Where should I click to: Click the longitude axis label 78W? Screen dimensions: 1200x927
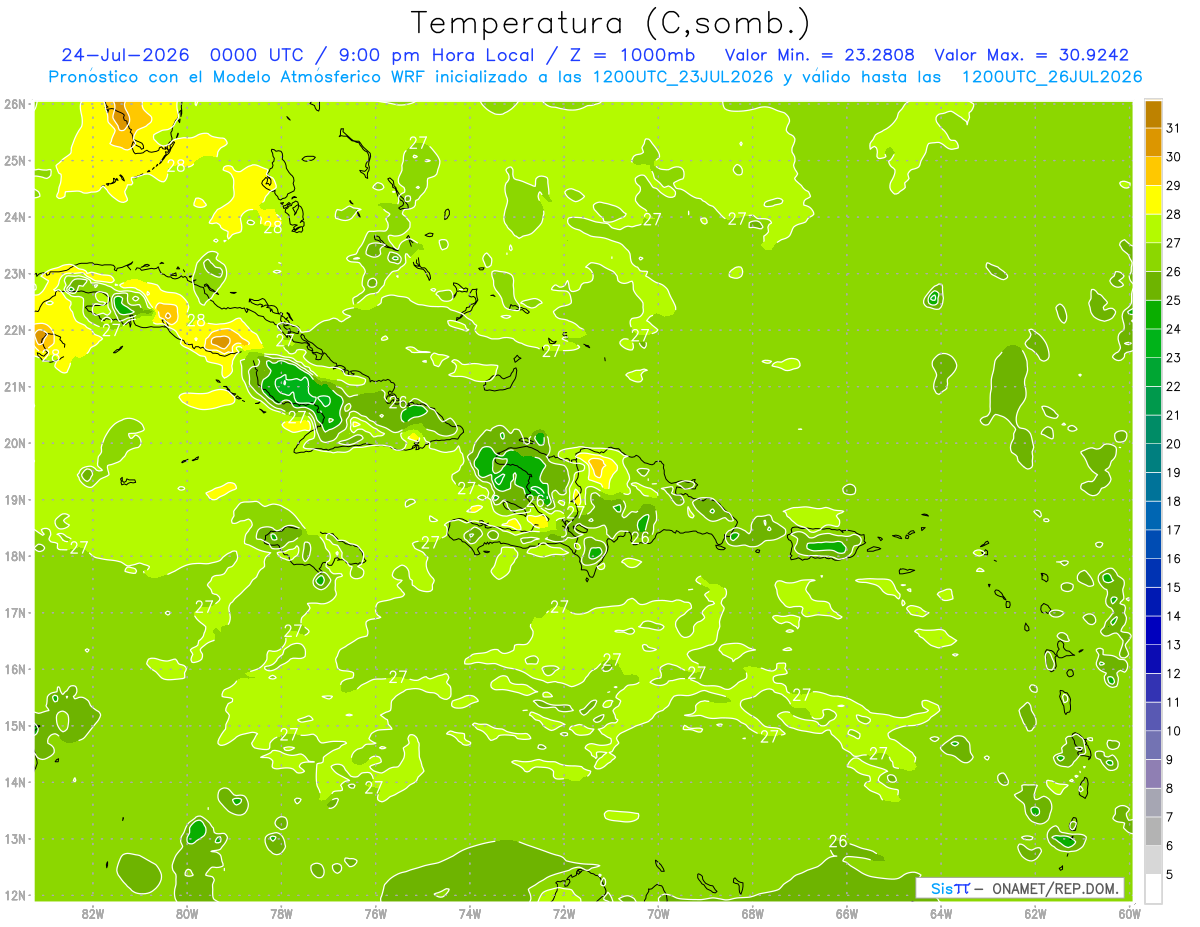click(x=281, y=913)
